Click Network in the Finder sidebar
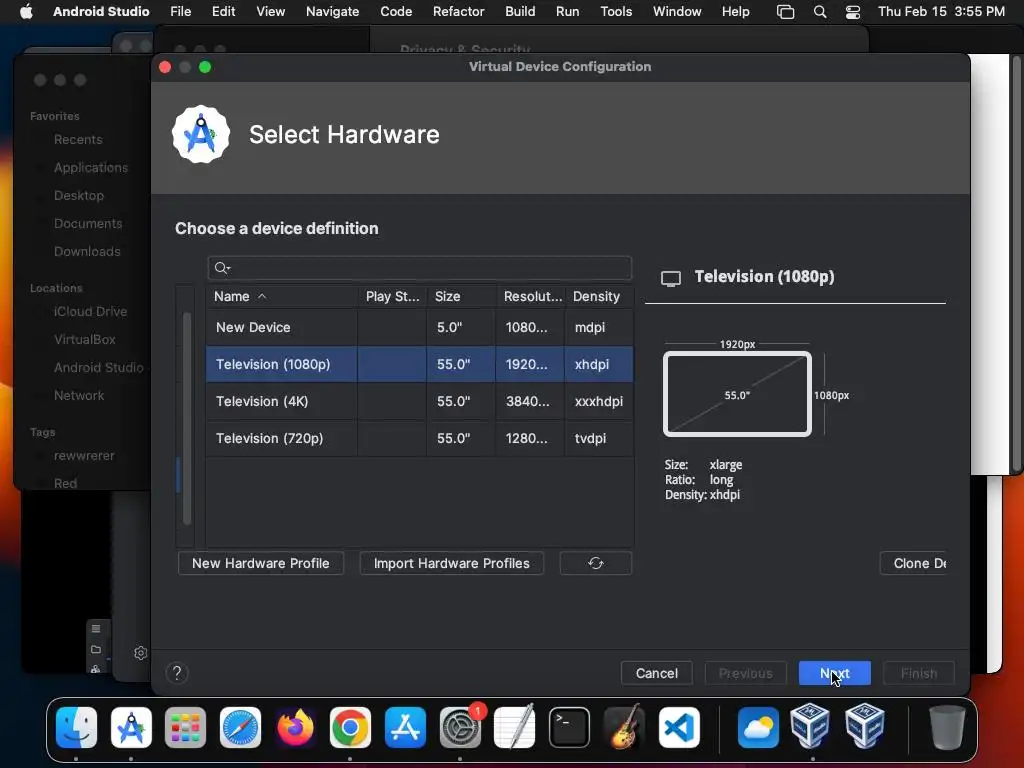 (79, 395)
